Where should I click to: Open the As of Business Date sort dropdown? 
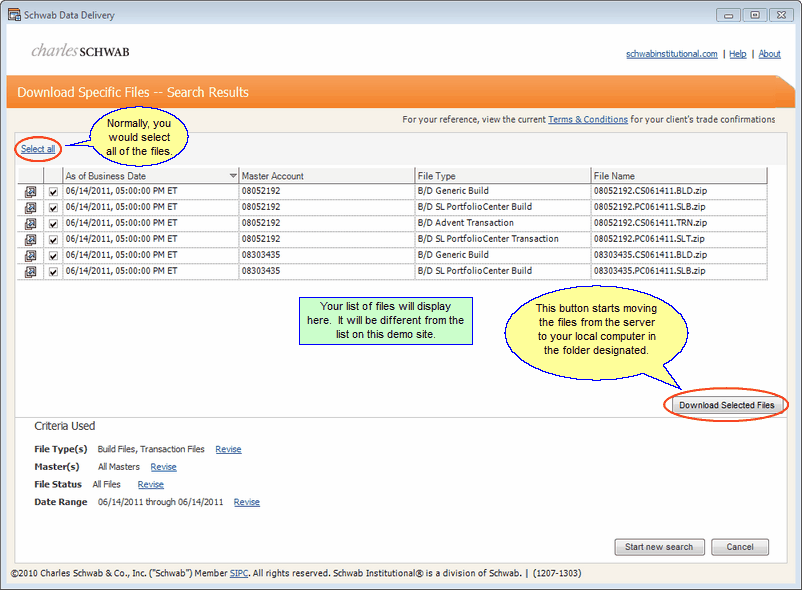pyautogui.click(x=232, y=174)
